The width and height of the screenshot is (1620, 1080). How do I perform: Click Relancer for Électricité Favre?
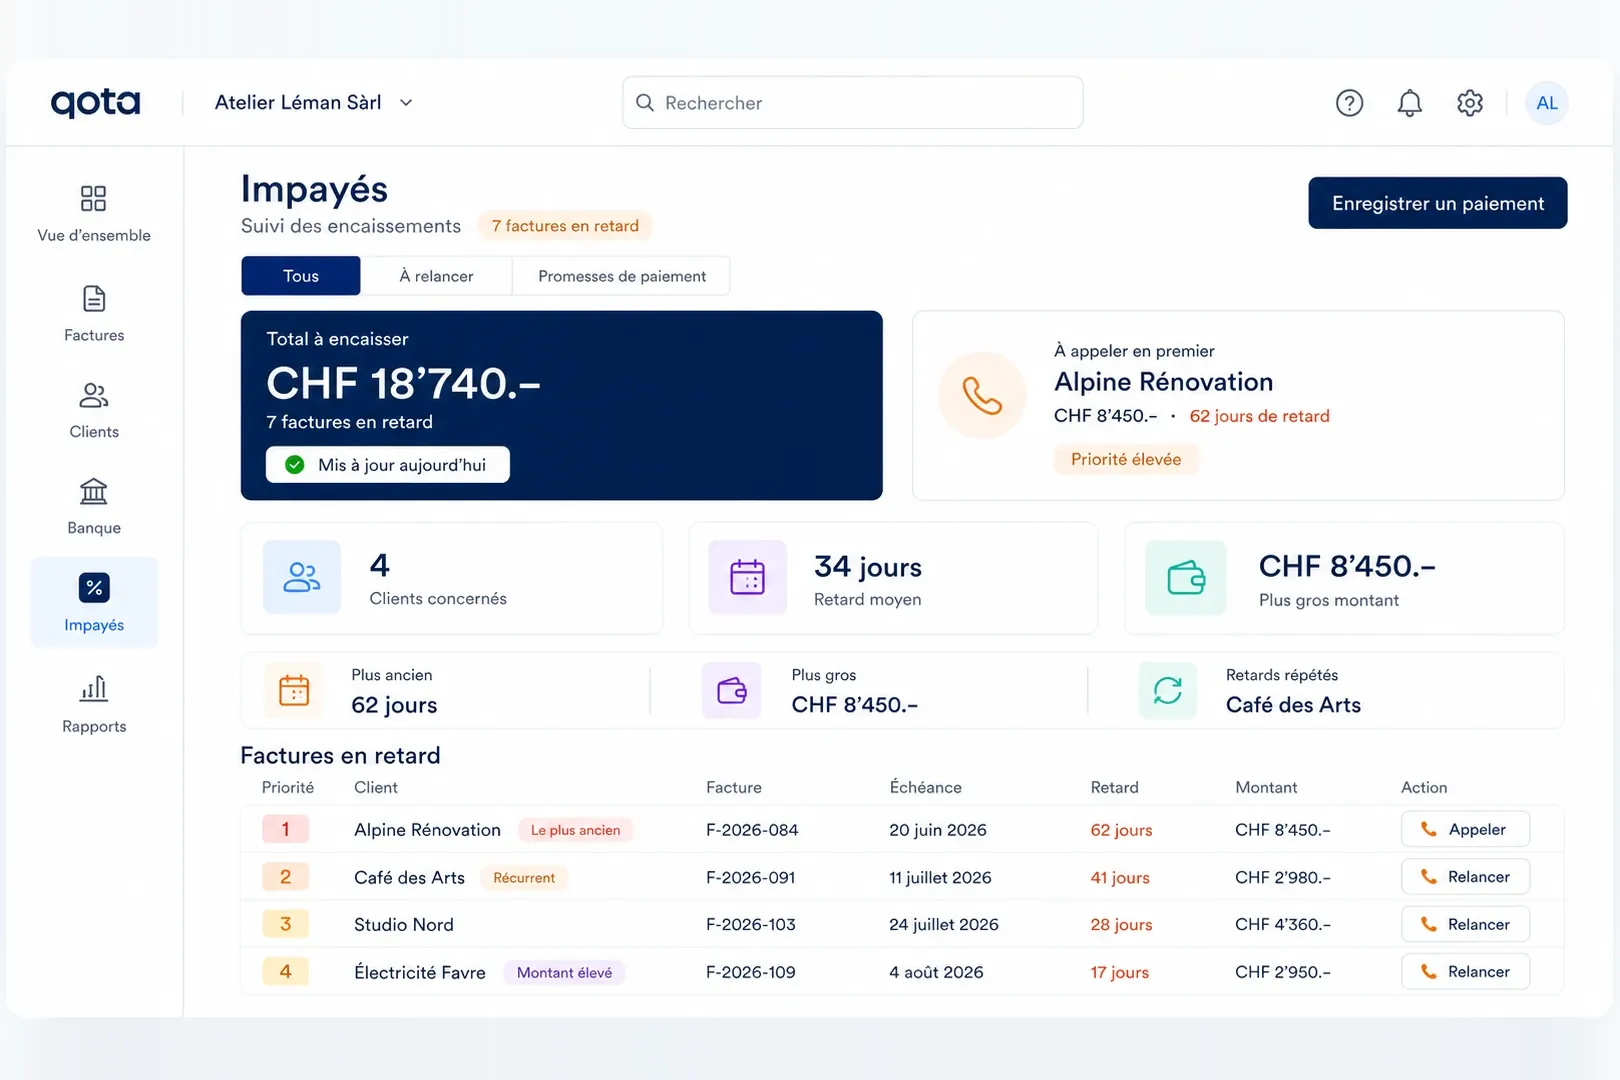(1465, 972)
